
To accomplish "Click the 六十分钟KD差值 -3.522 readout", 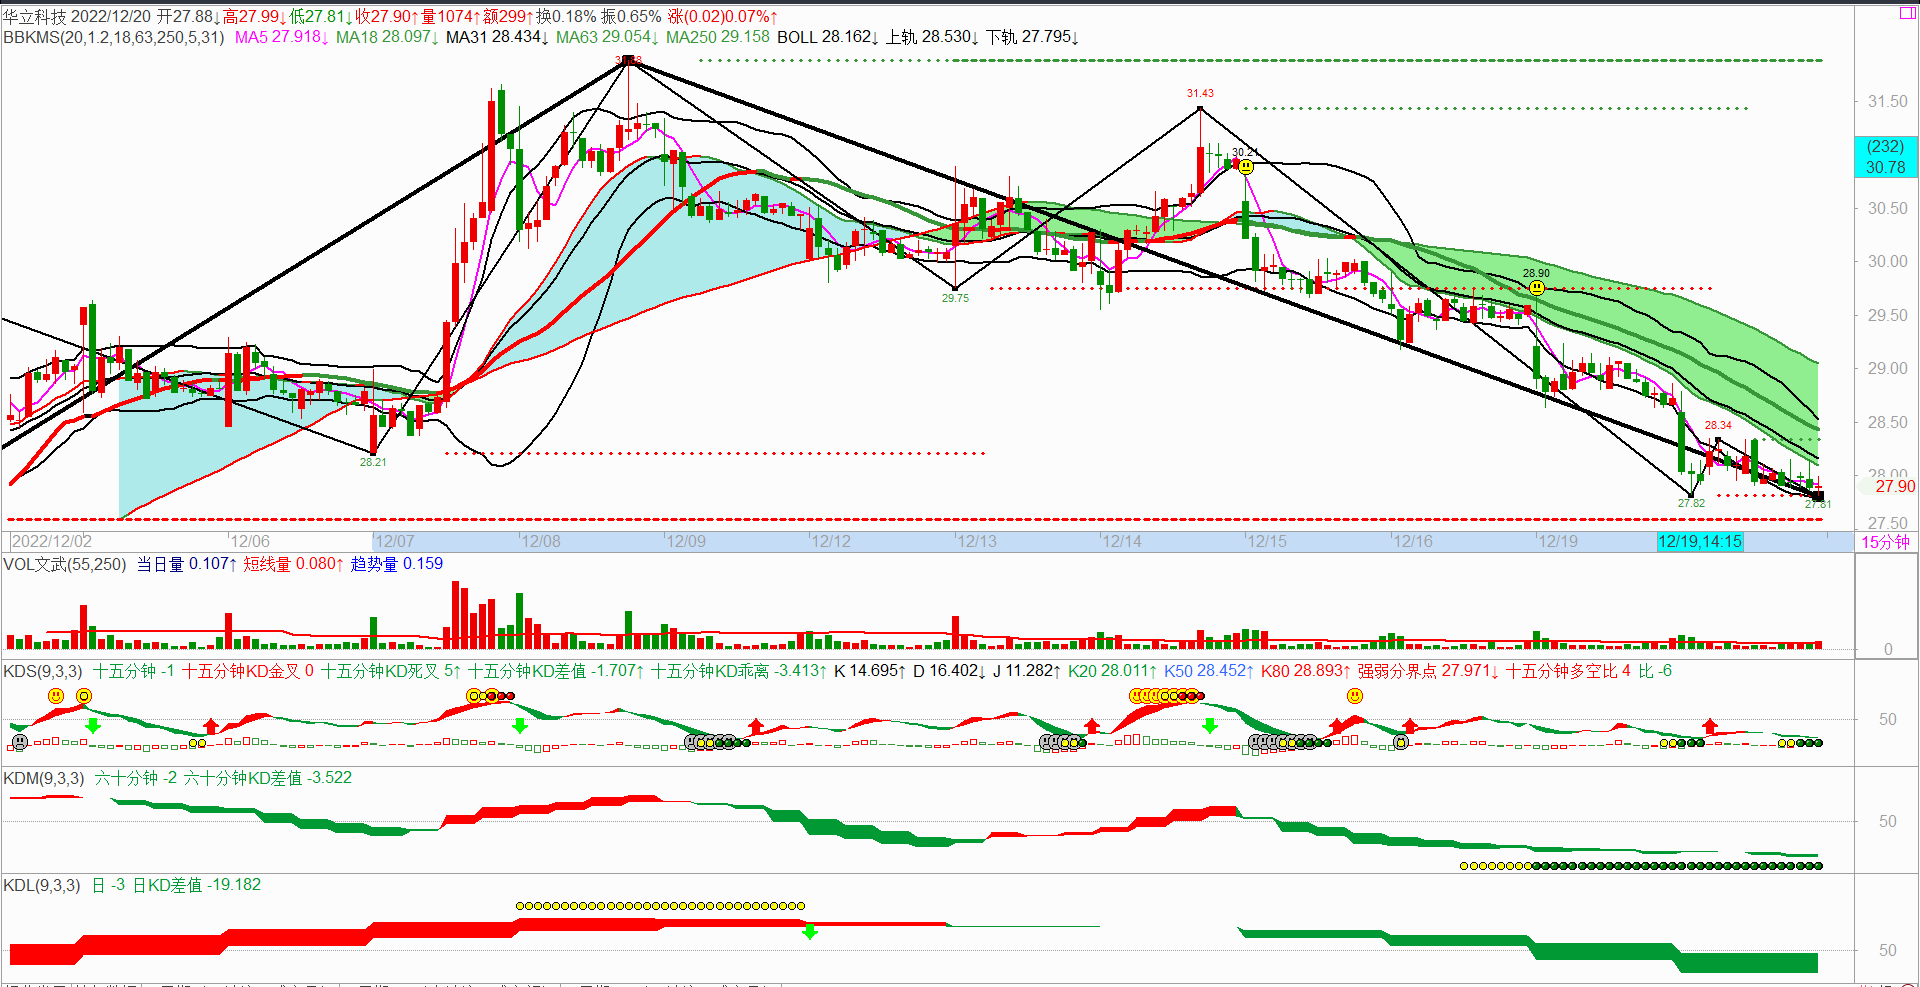I will (x=268, y=778).
